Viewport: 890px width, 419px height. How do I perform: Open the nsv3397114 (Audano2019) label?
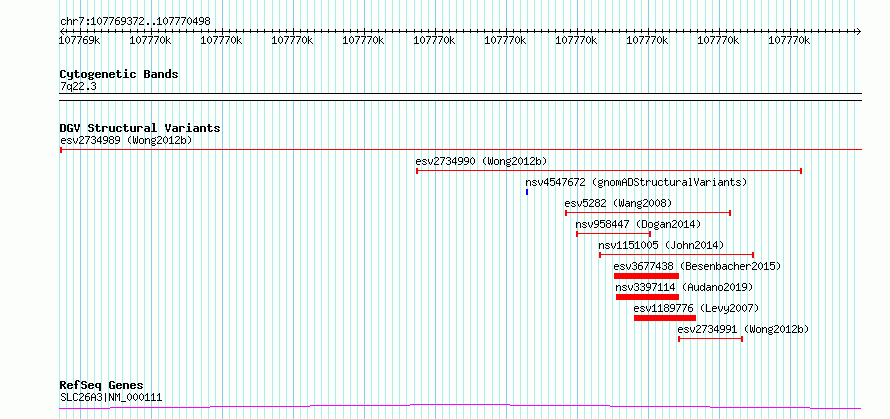click(x=684, y=287)
